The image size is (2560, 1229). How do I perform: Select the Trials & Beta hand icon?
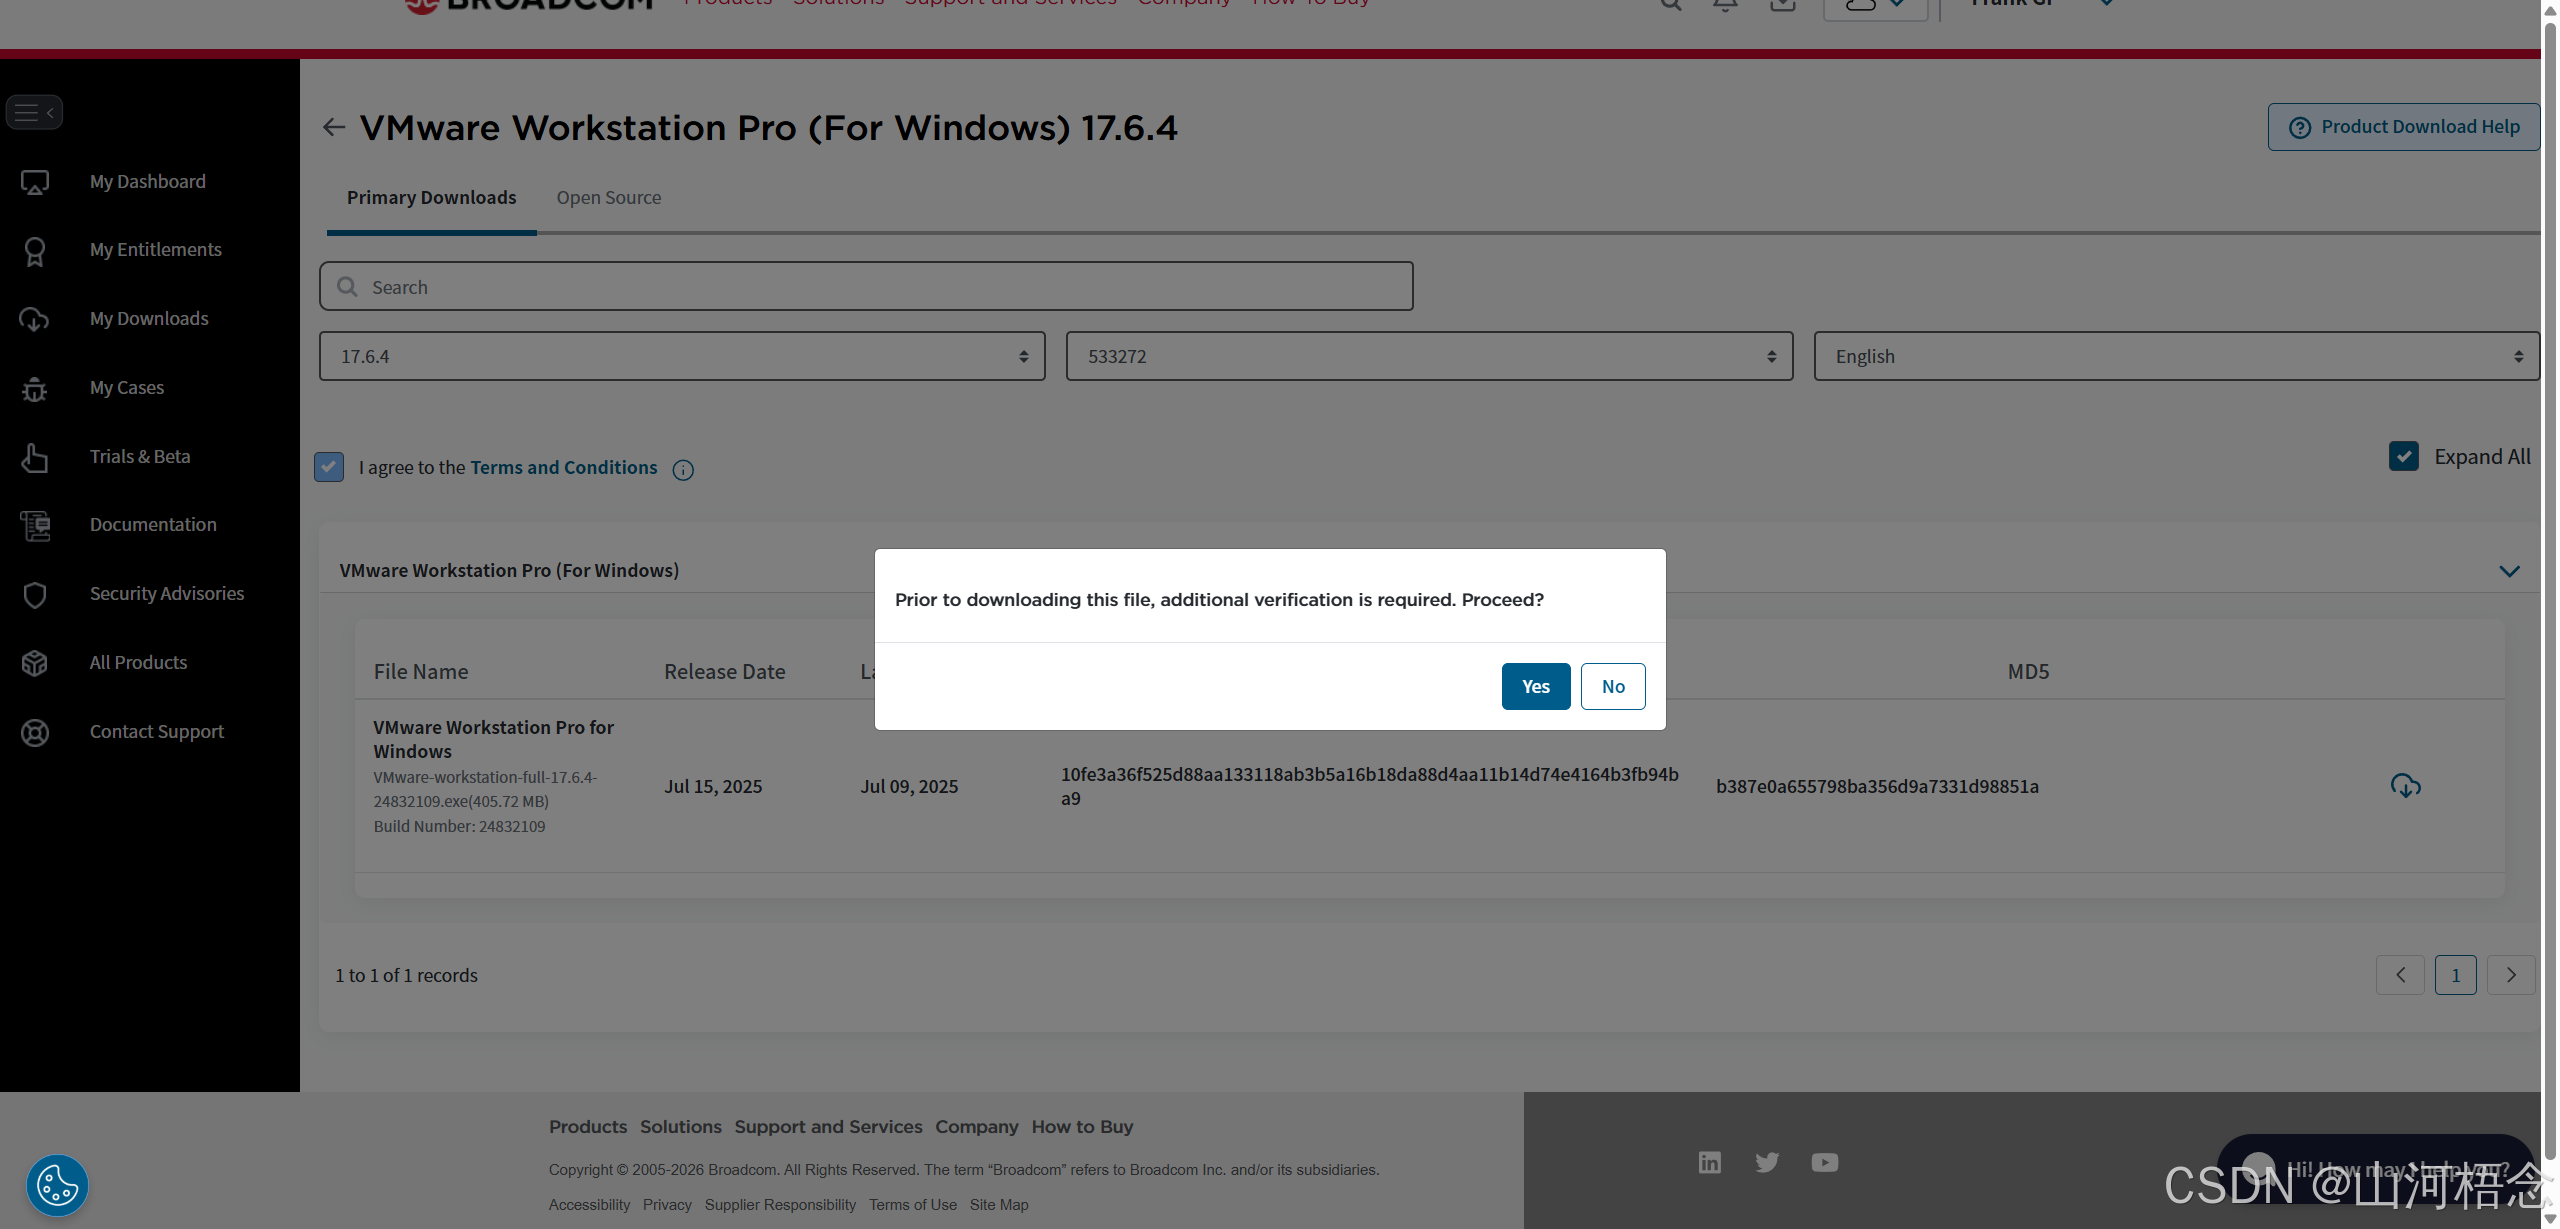coord(35,457)
